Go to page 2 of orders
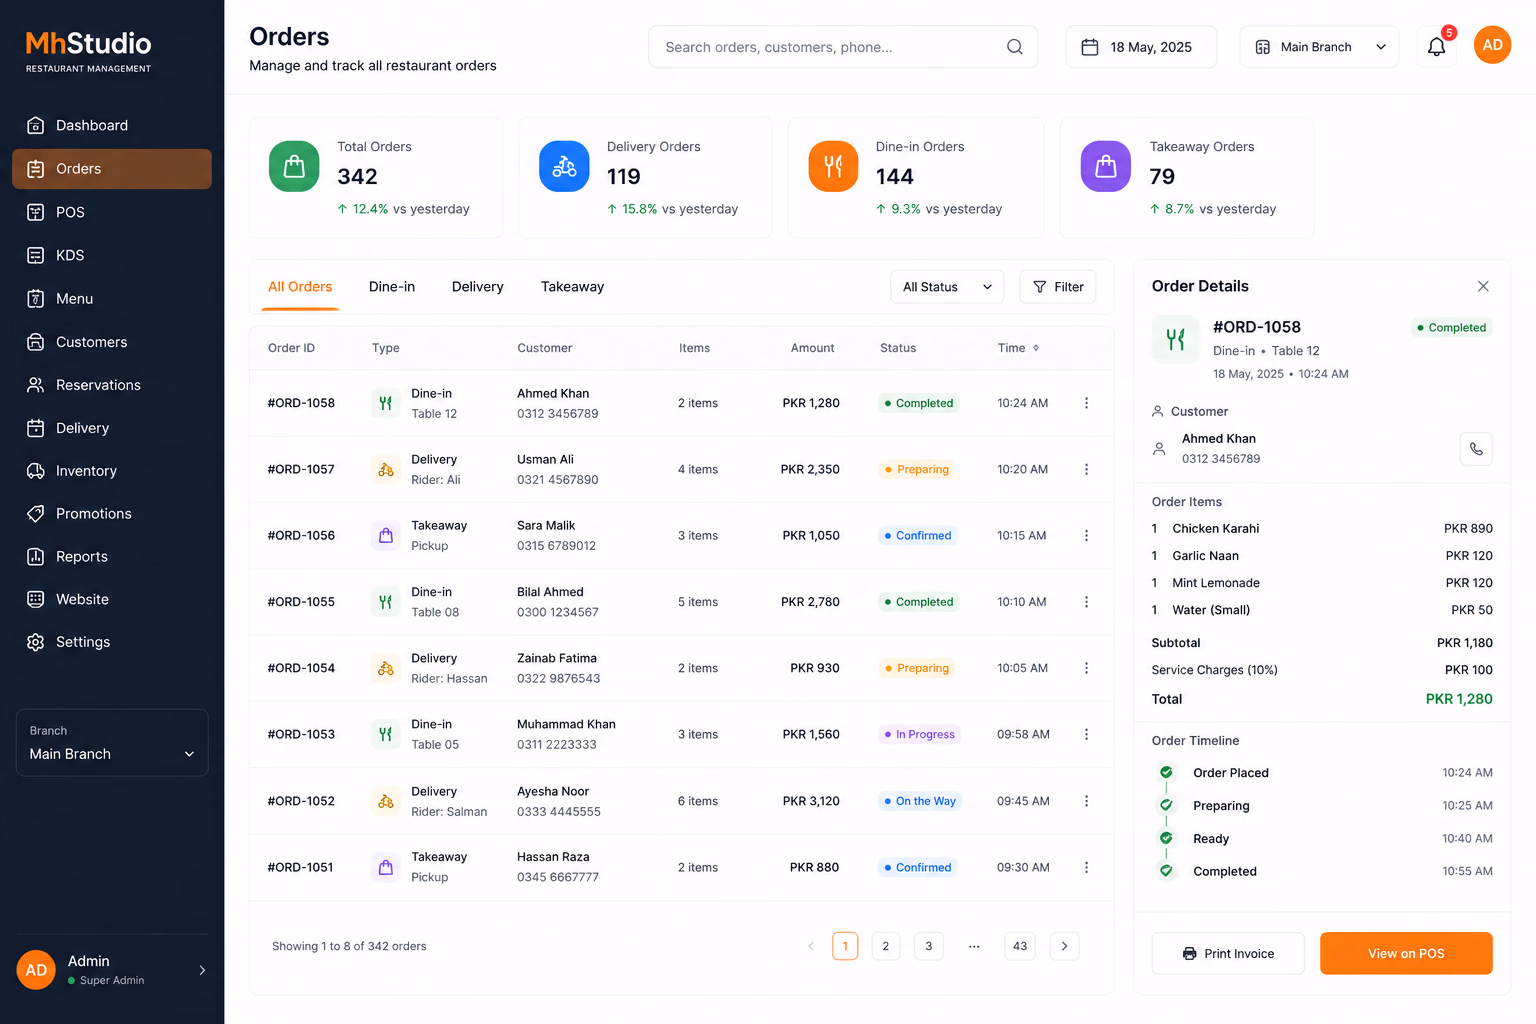The image size is (1536, 1024). coord(885,946)
